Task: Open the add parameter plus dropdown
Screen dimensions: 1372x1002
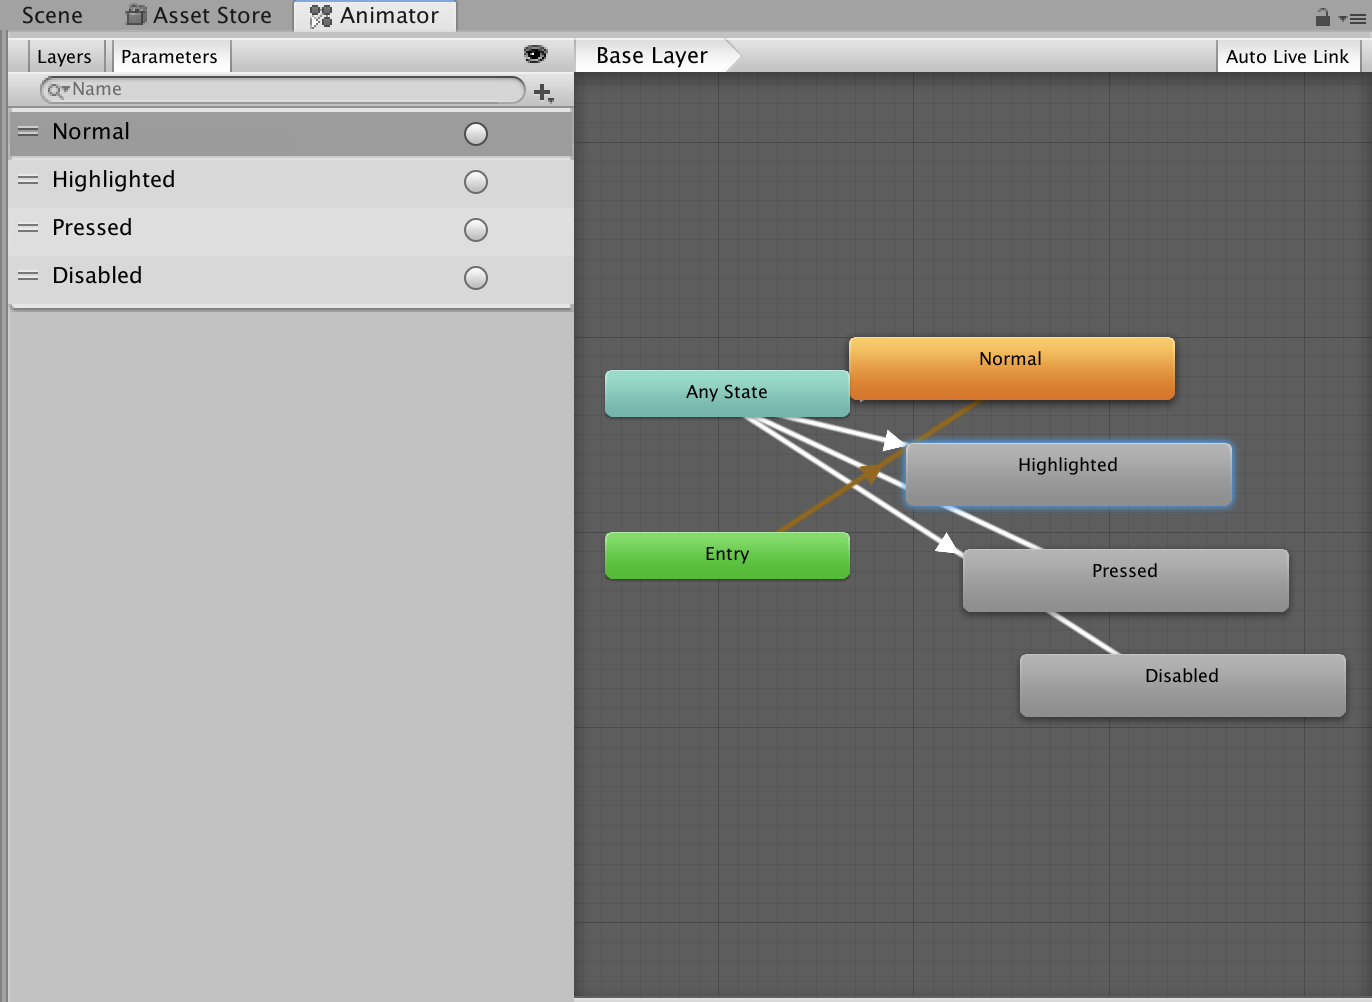Action: pyautogui.click(x=543, y=92)
